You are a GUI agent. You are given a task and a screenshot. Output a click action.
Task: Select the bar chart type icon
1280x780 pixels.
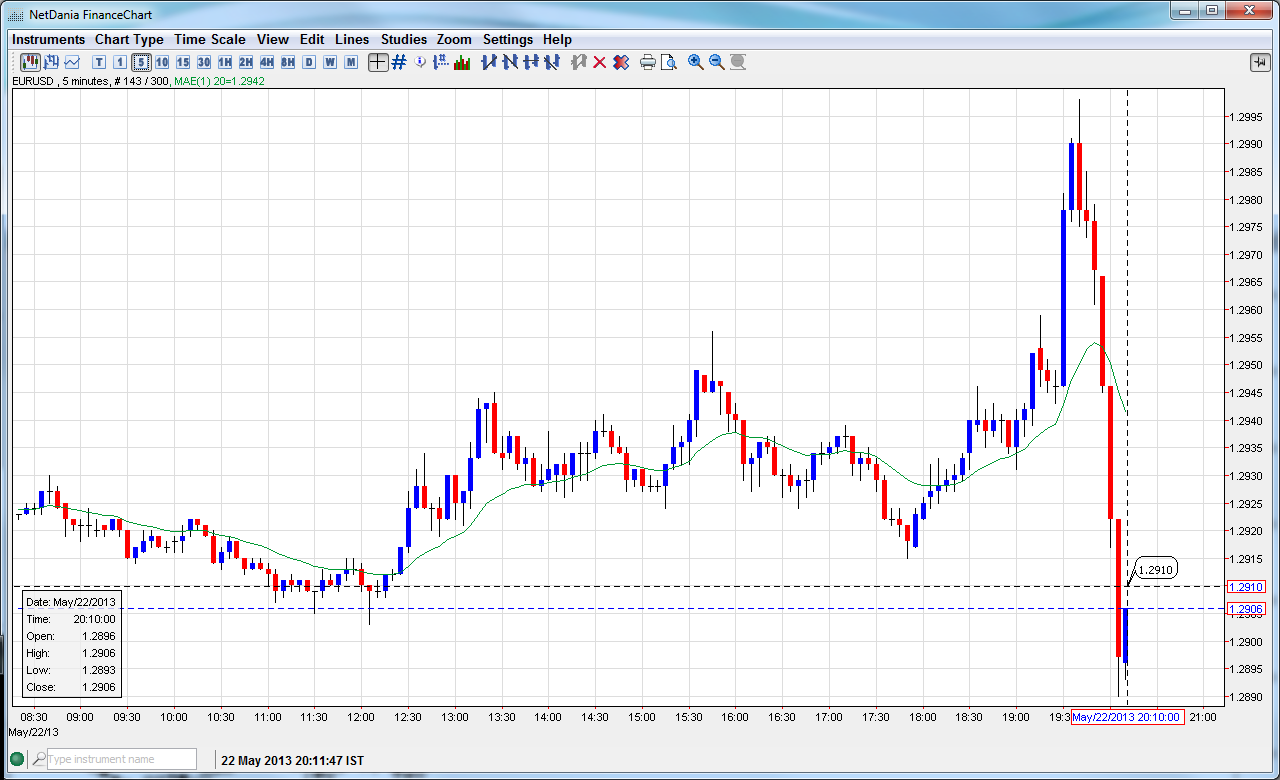51,62
